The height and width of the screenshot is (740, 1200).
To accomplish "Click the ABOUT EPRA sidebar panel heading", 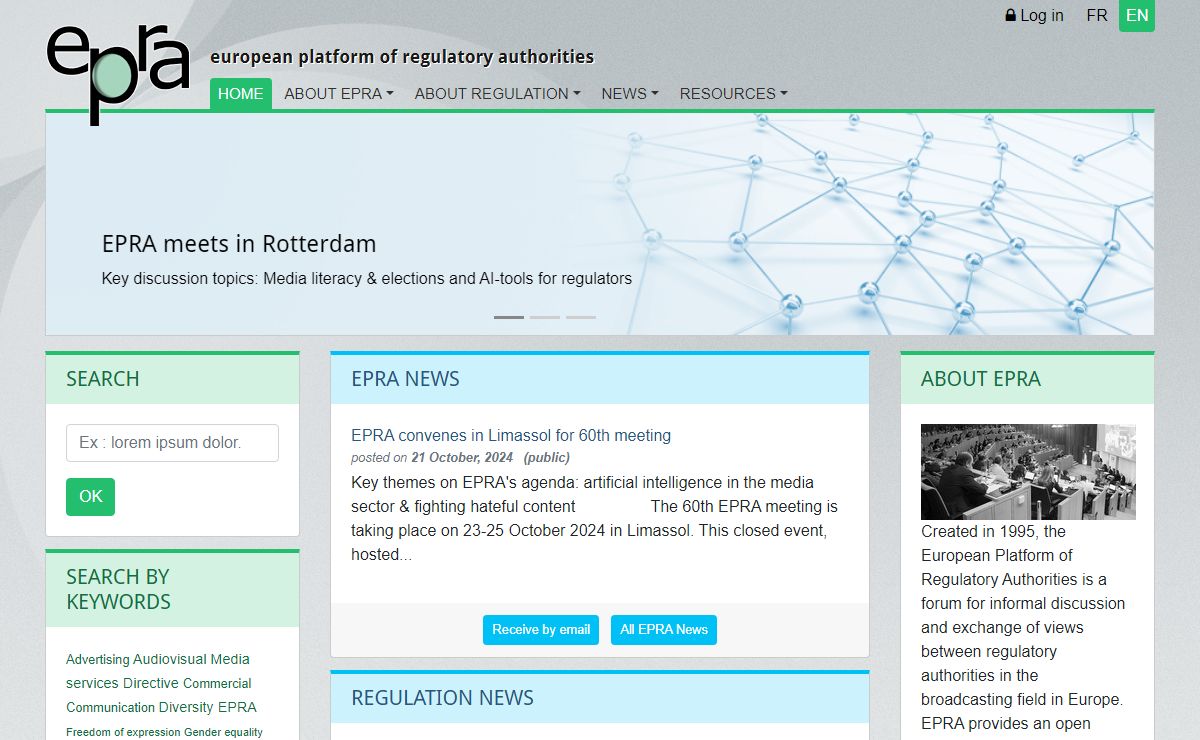I will (981, 379).
